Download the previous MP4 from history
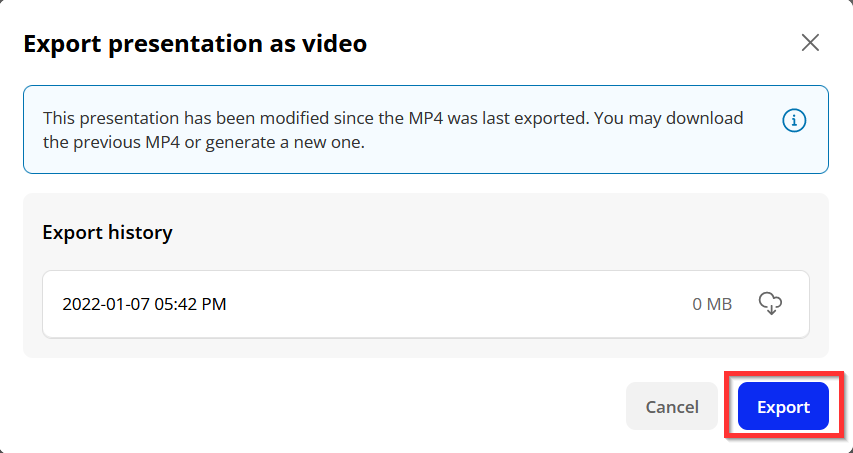The height and width of the screenshot is (453, 853). (x=770, y=303)
